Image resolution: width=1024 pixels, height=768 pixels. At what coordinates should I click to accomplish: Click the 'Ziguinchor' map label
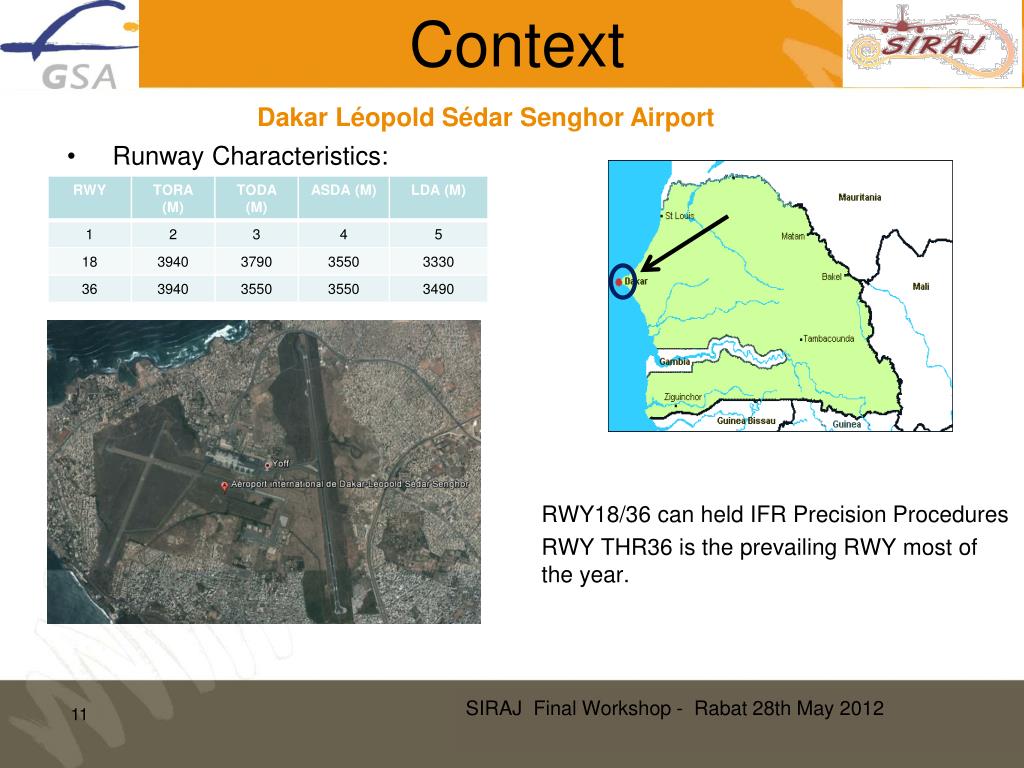(682, 397)
